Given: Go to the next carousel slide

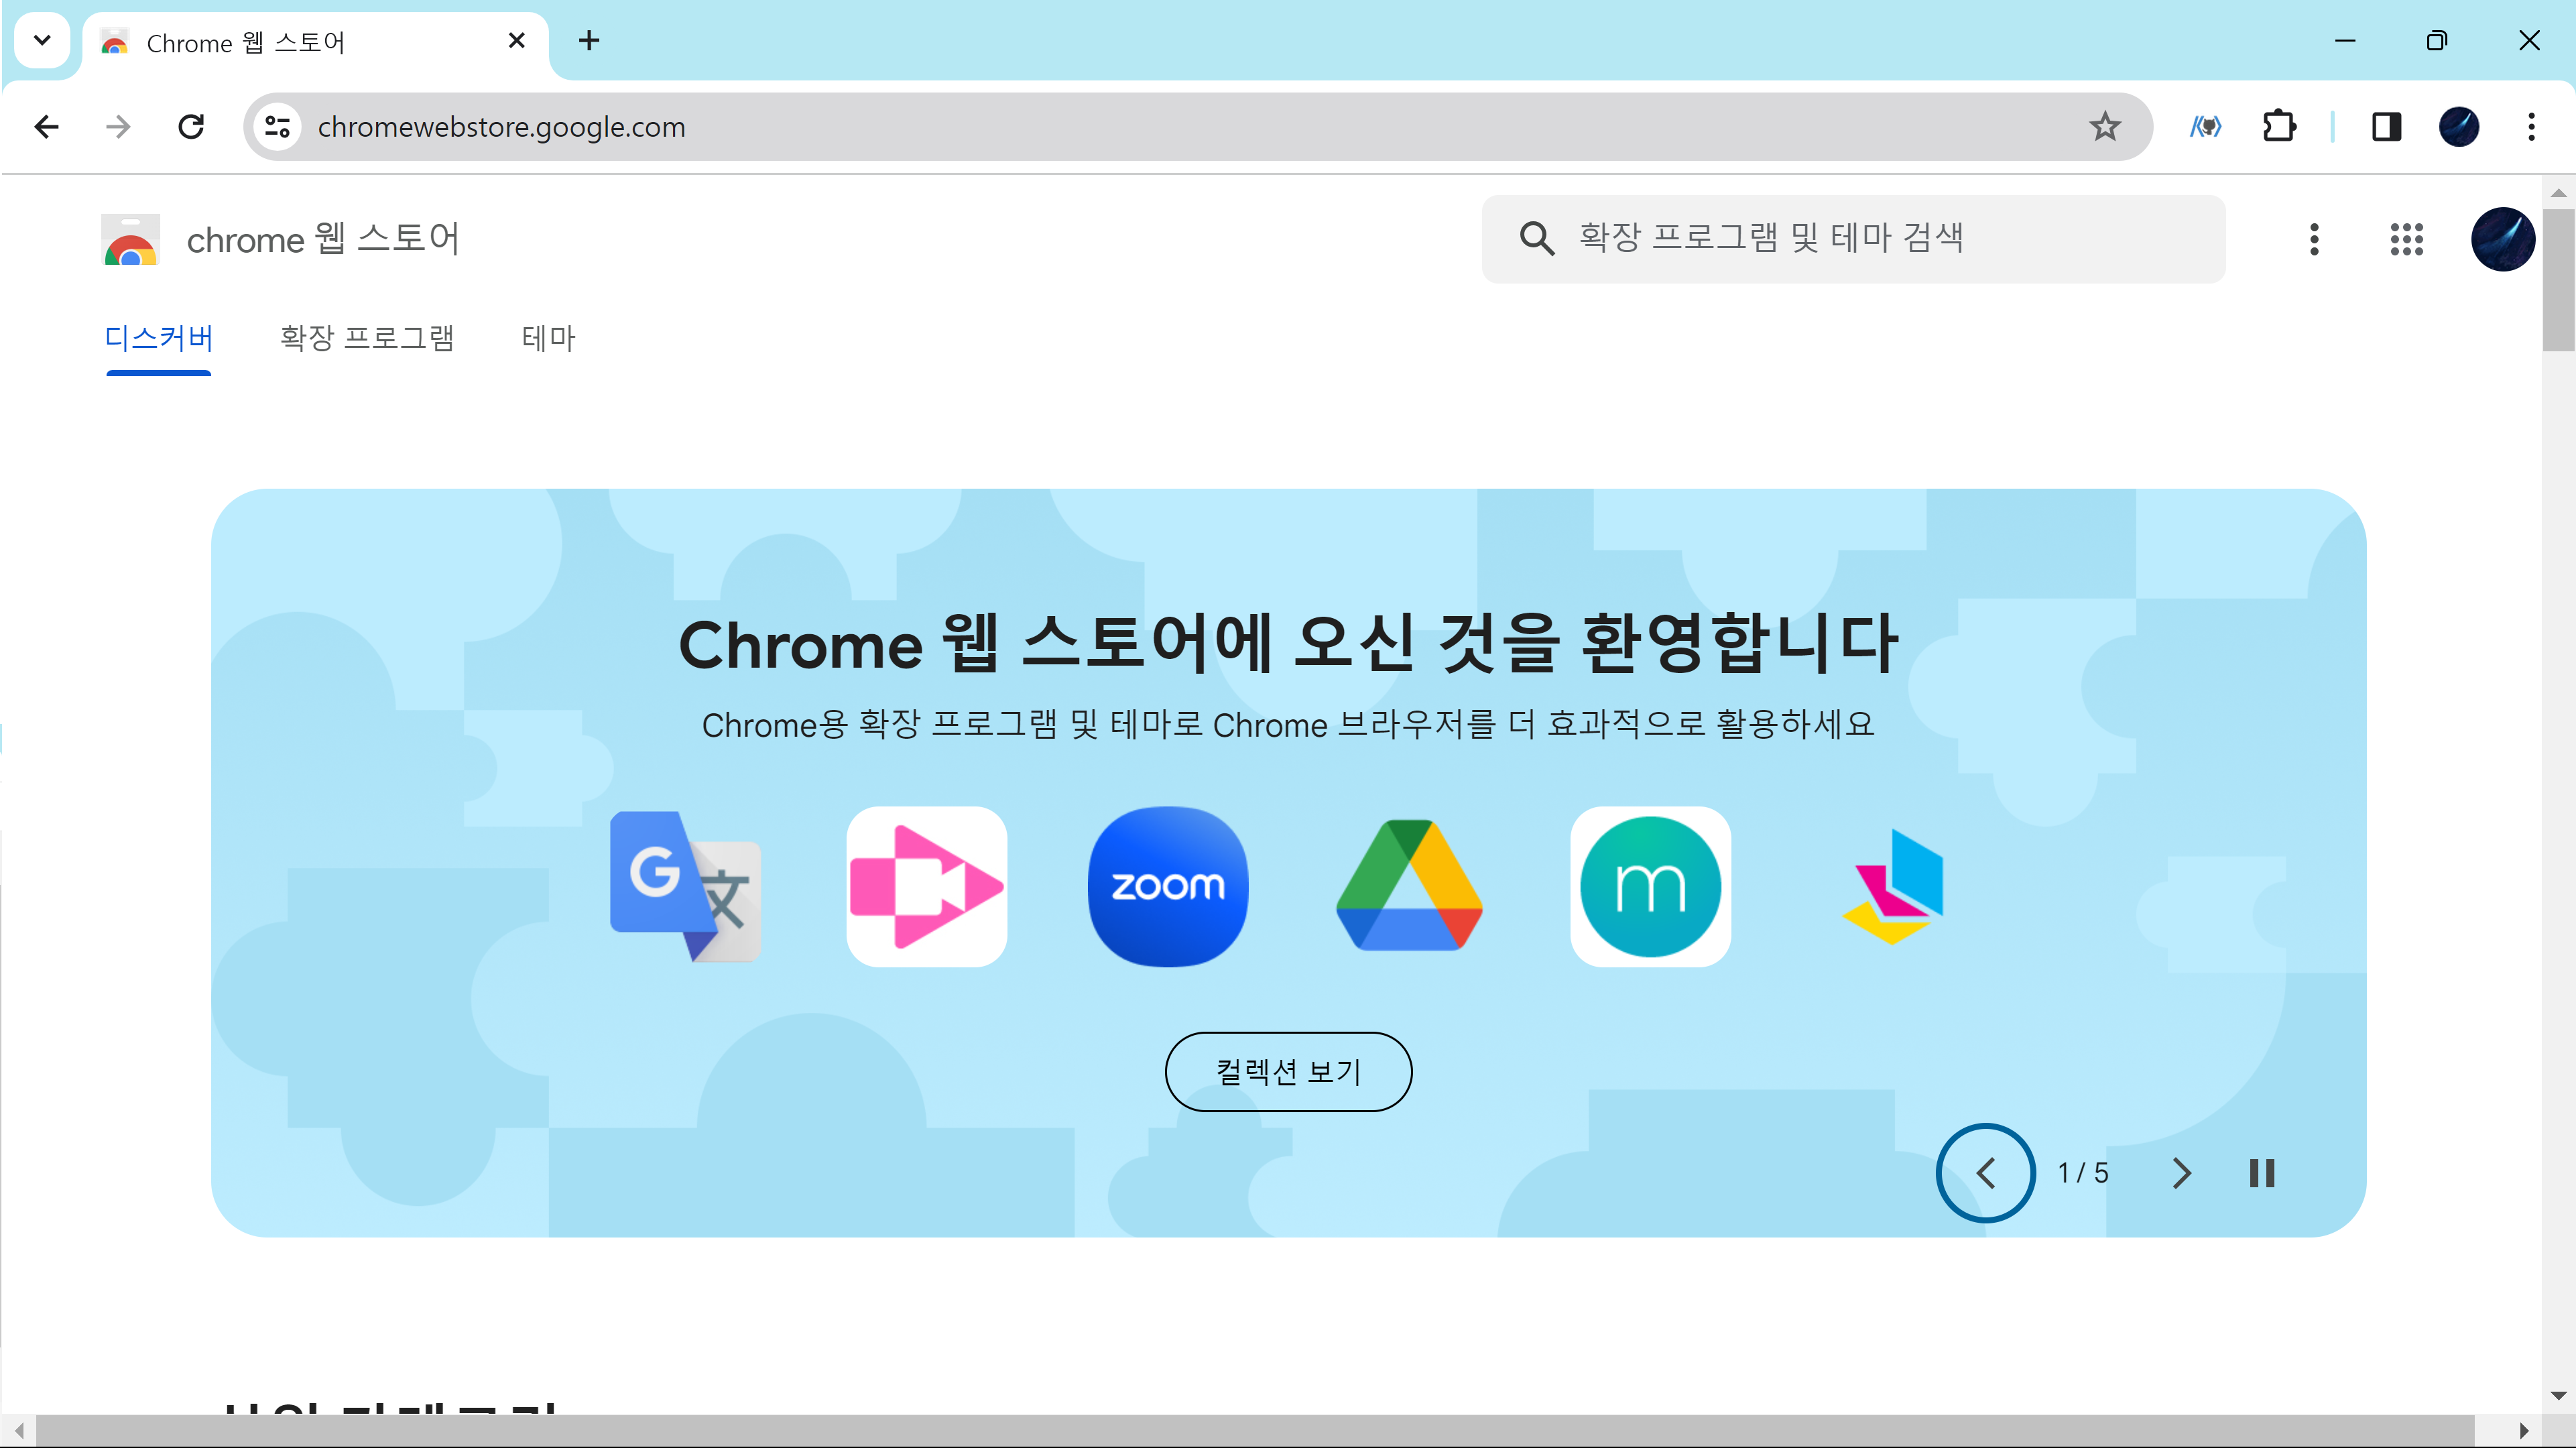Looking at the screenshot, I should pos(2182,1173).
